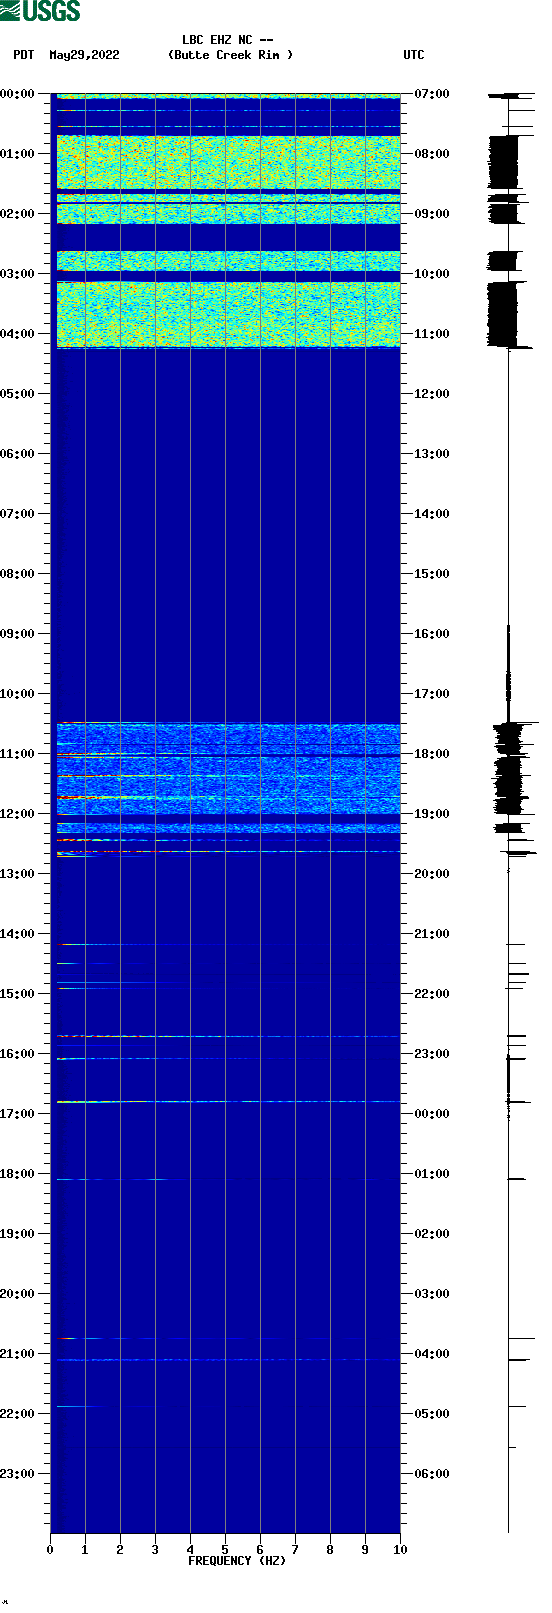552x1613 pixels.
Task: Click the UTC '03:00' time label
Action: click(x=432, y=1294)
